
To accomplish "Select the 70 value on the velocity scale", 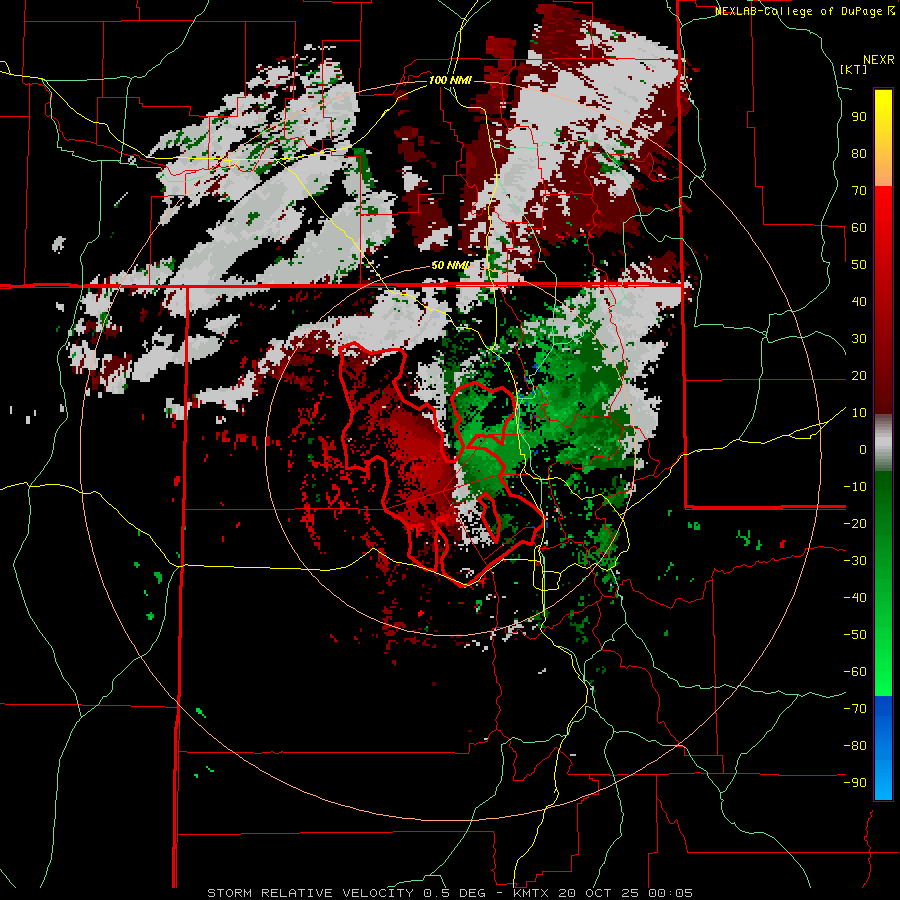I will click(x=859, y=191).
